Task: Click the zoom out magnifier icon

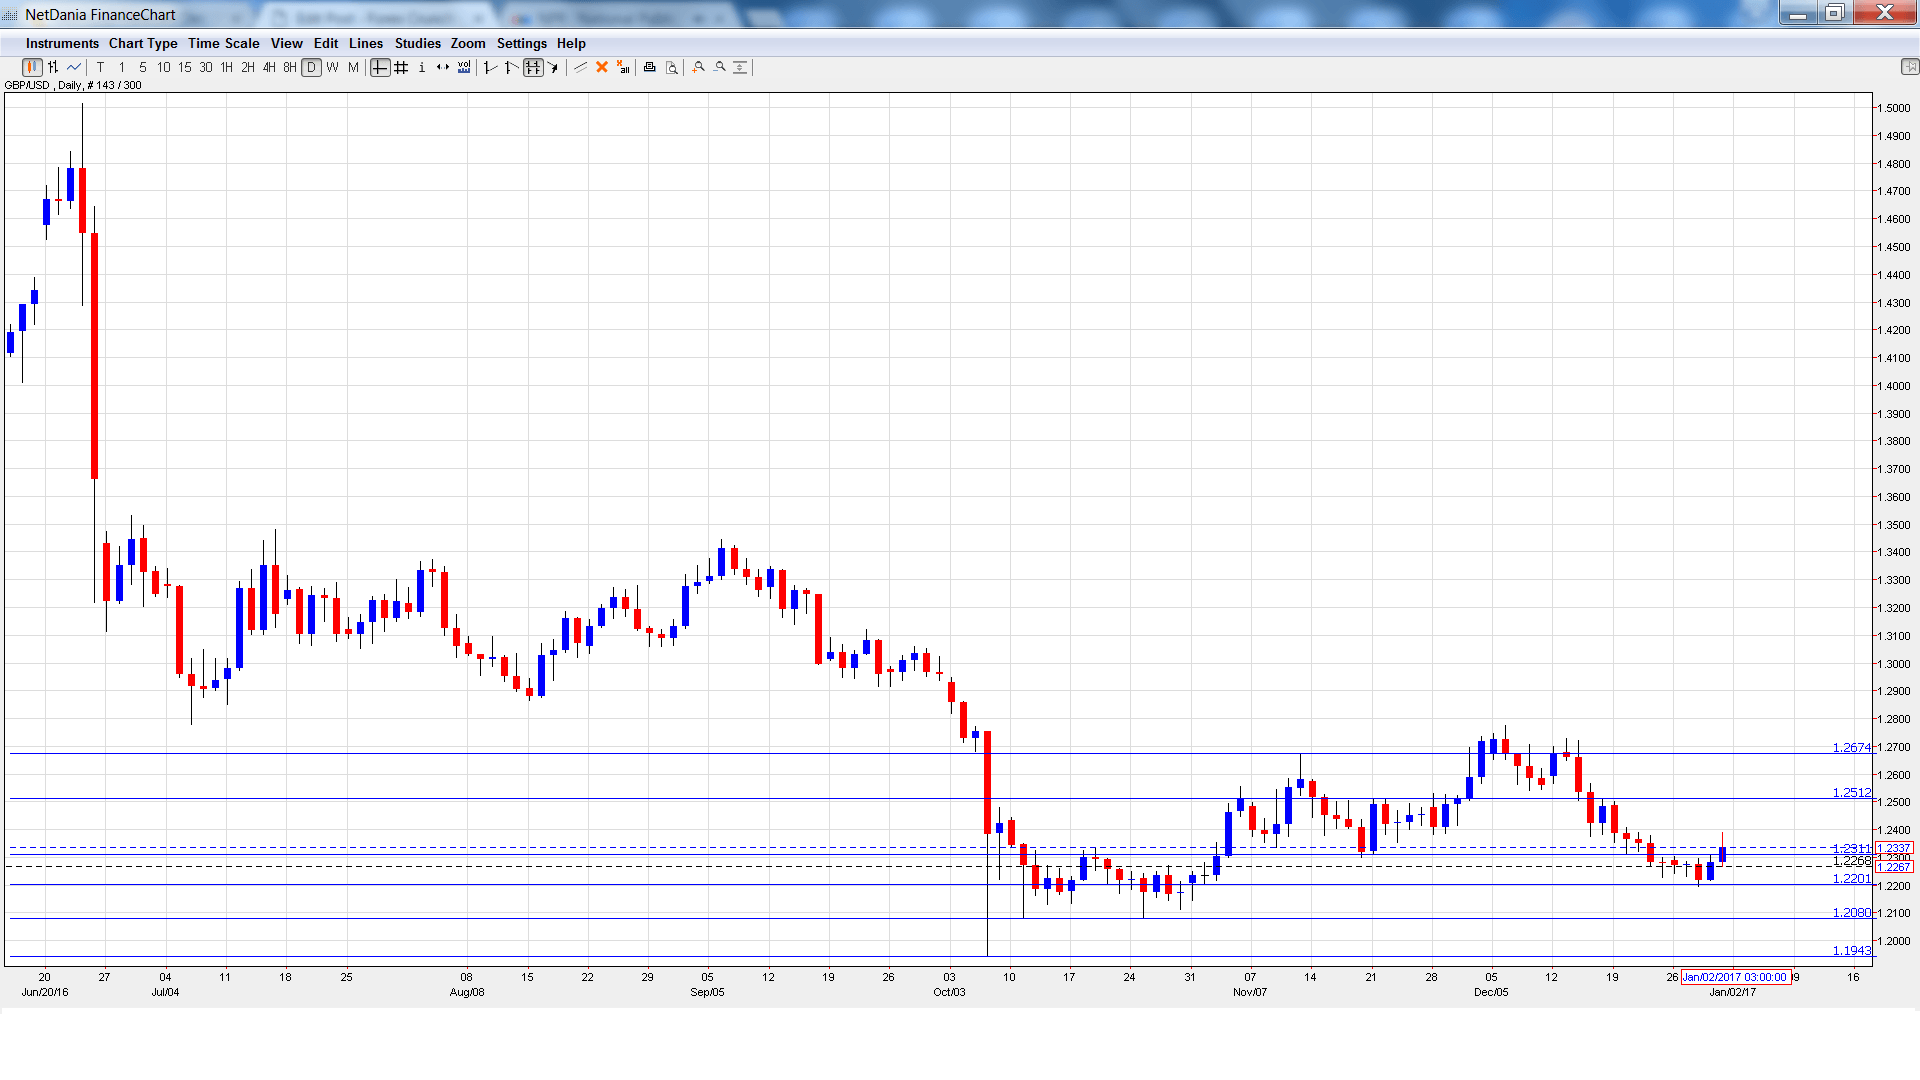Action: pyautogui.click(x=720, y=68)
